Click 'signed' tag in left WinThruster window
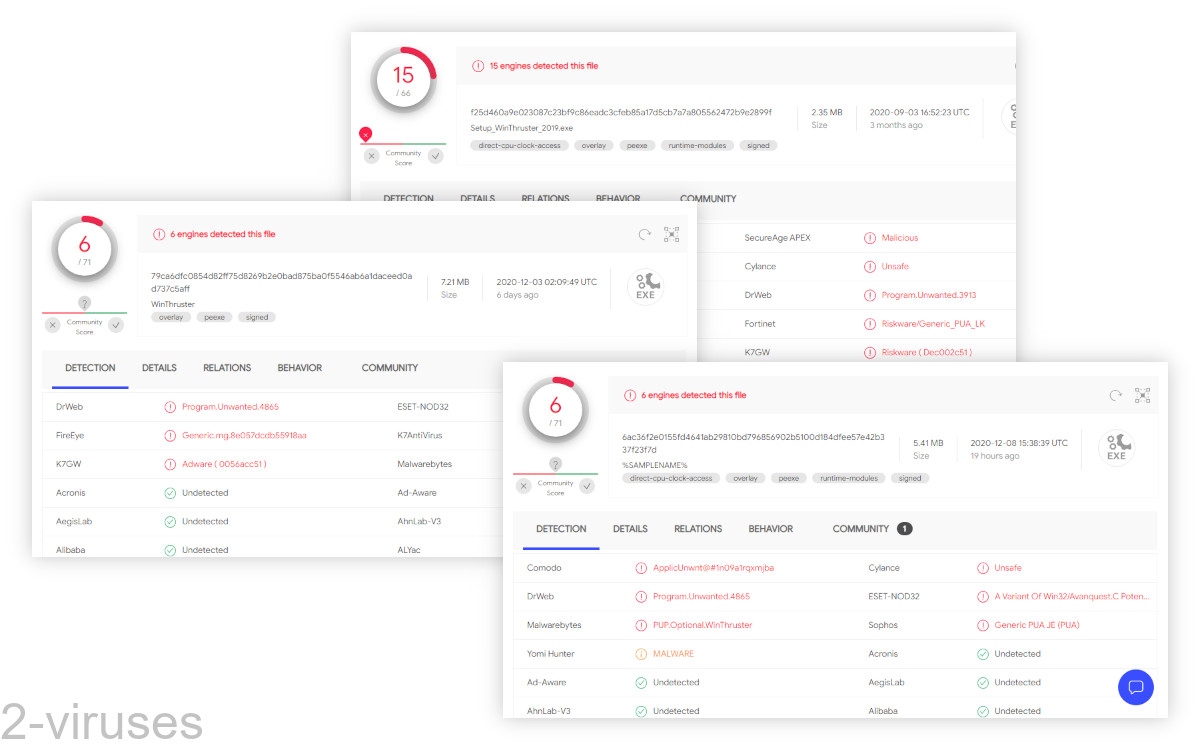 point(257,317)
